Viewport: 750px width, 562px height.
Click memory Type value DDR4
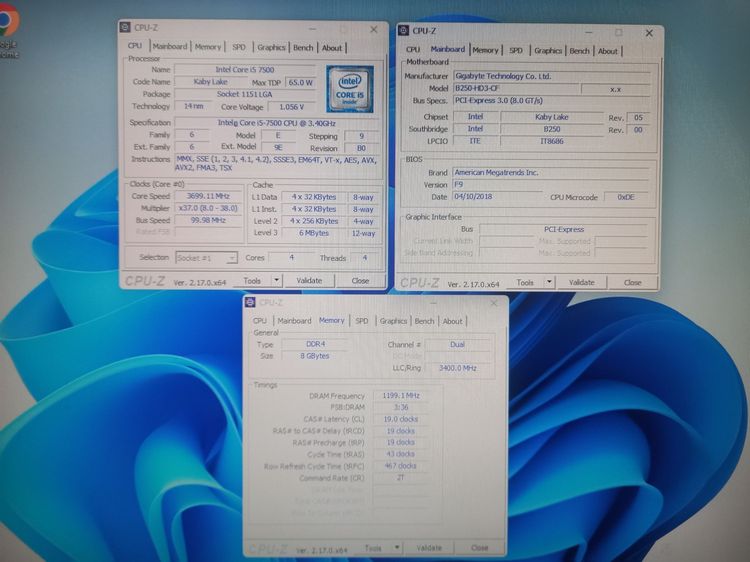(315, 344)
